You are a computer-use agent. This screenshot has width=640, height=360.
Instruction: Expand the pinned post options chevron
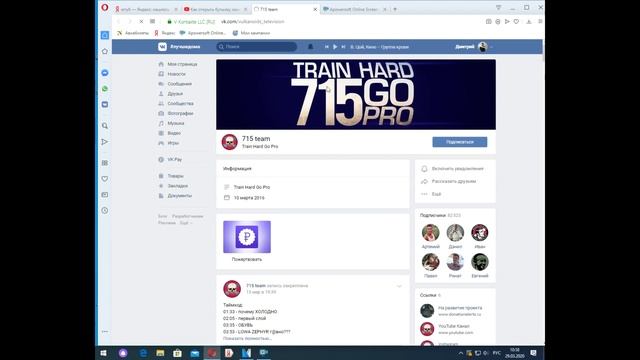pyautogui.click(x=399, y=286)
